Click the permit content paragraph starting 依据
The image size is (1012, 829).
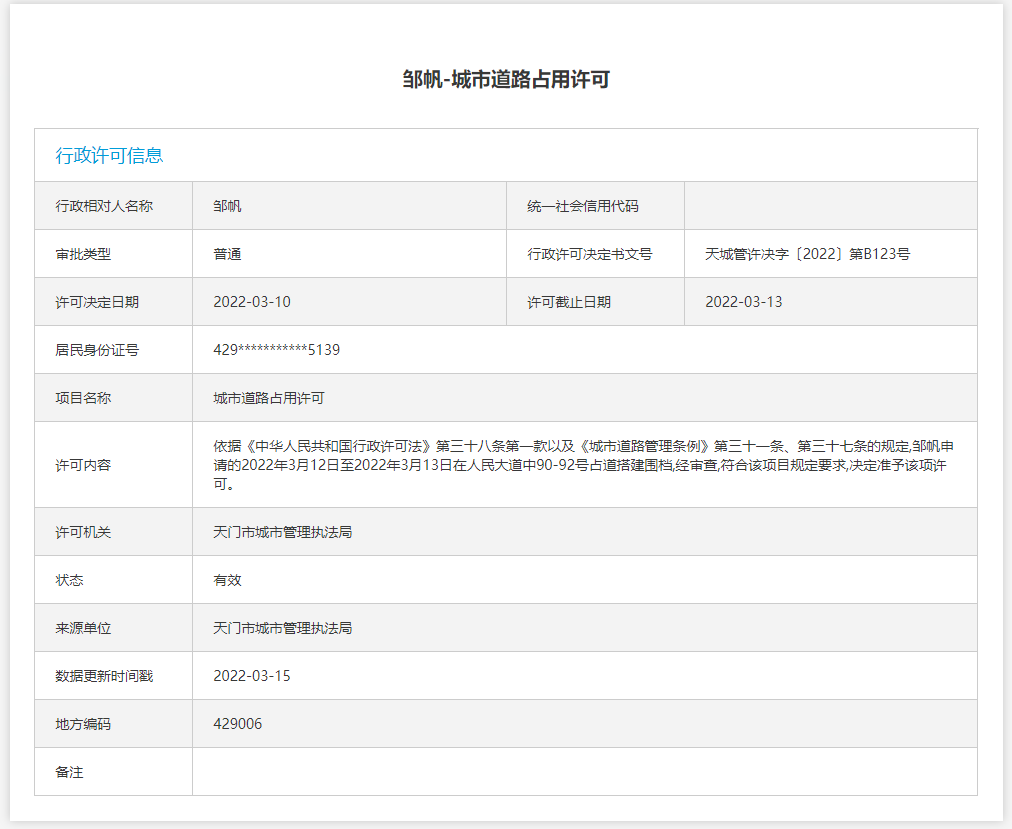[583, 465]
